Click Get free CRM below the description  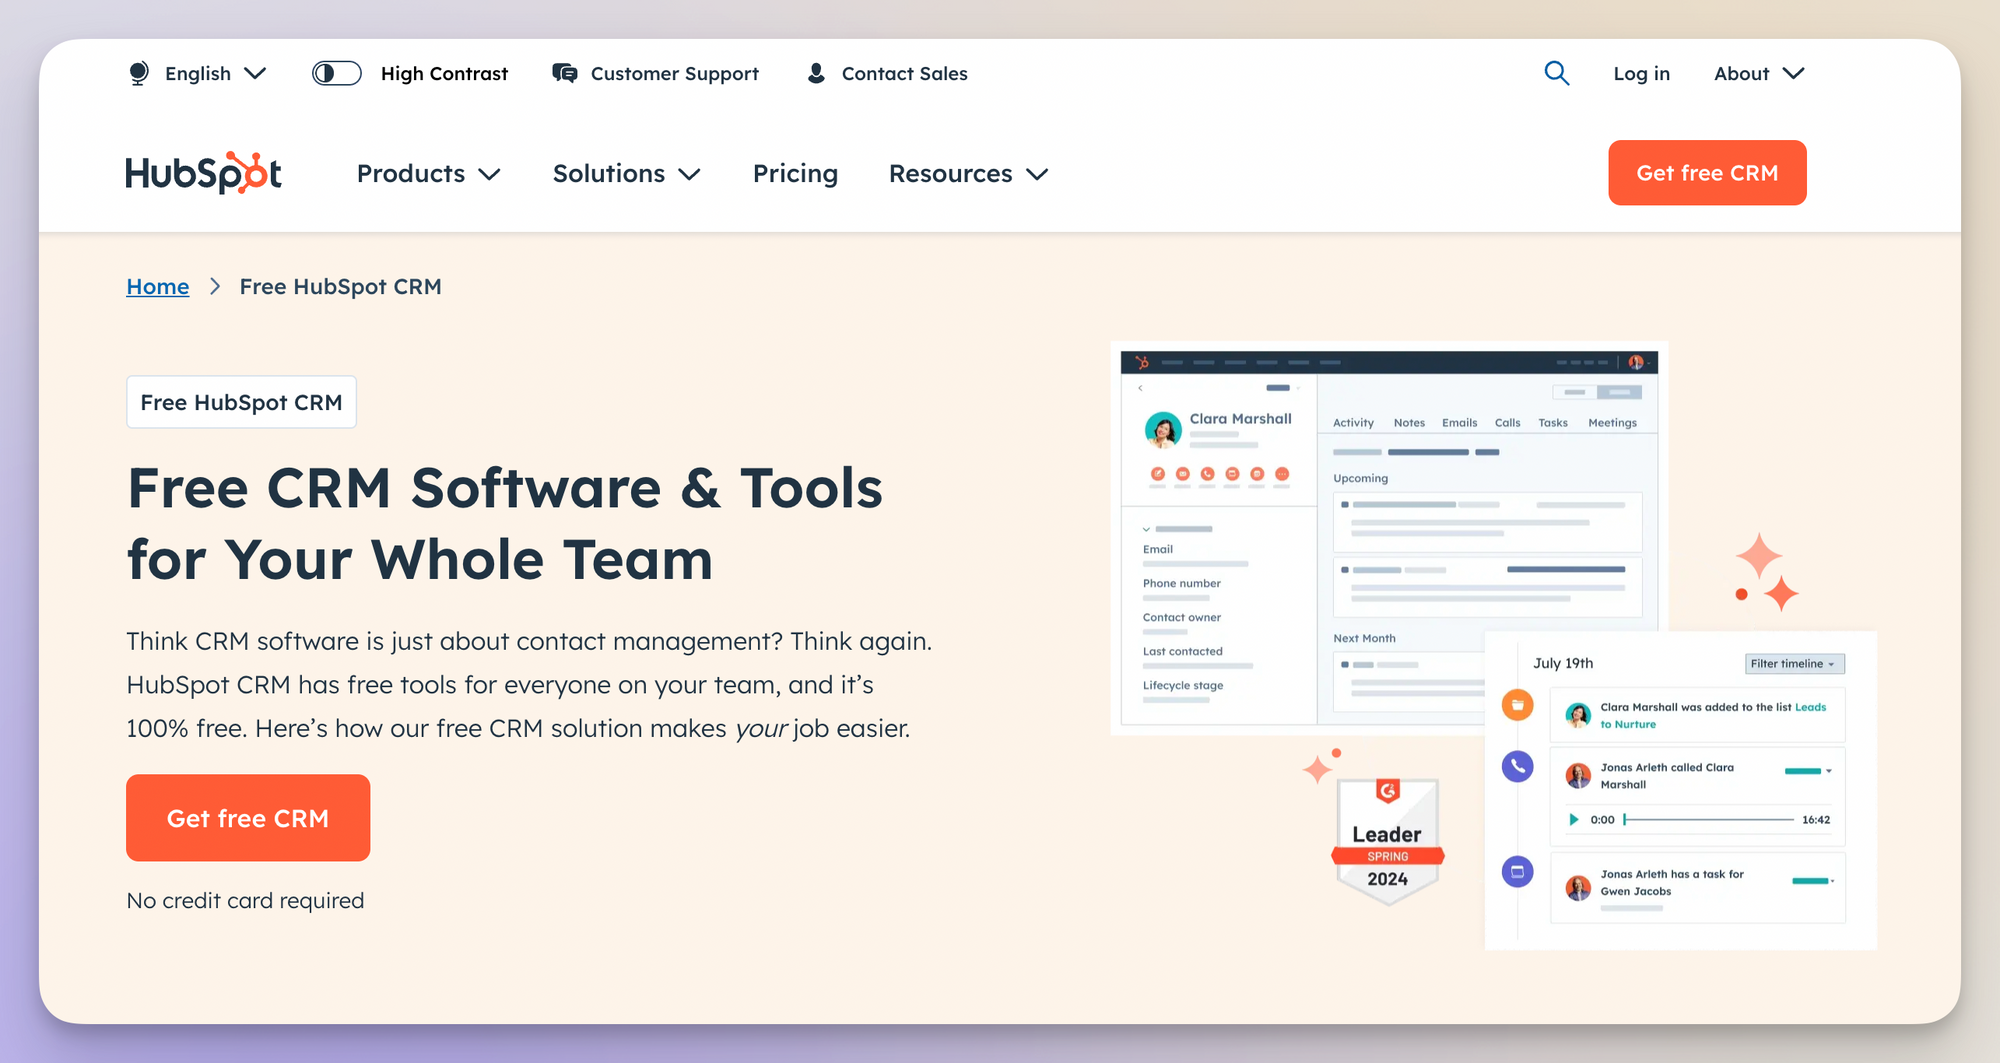pyautogui.click(x=248, y=818)
